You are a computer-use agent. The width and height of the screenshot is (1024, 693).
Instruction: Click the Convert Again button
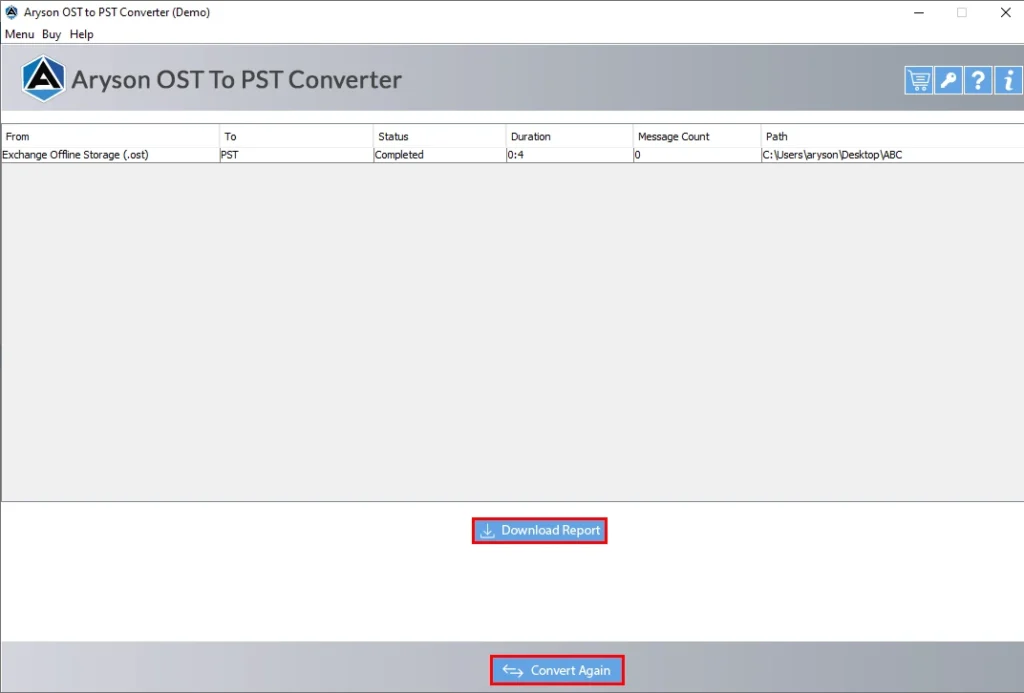coord(557,670)
